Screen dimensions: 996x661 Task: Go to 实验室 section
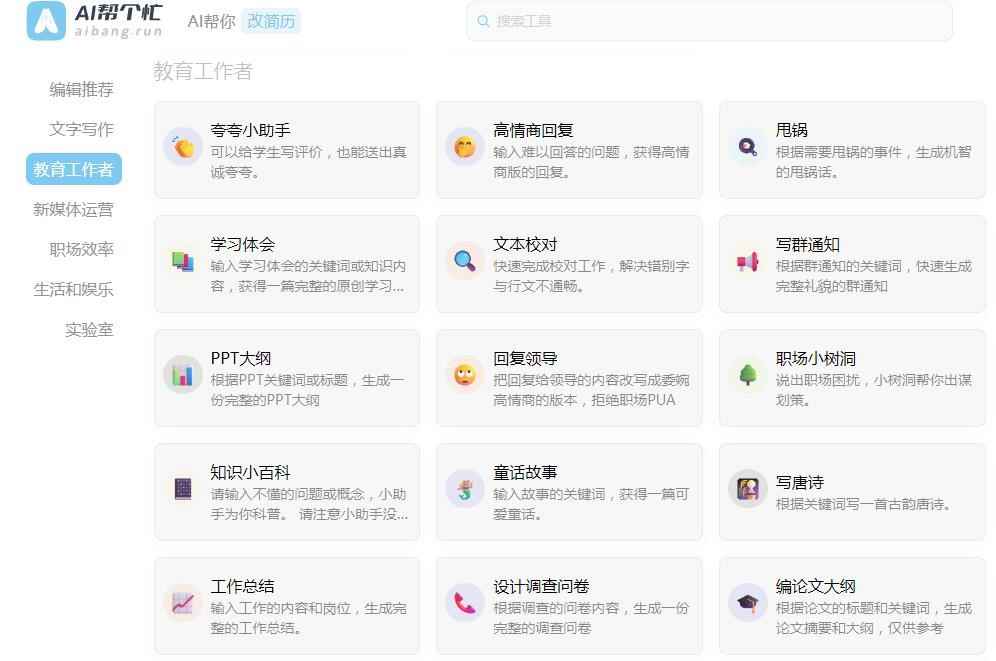[x=89, y=329]
